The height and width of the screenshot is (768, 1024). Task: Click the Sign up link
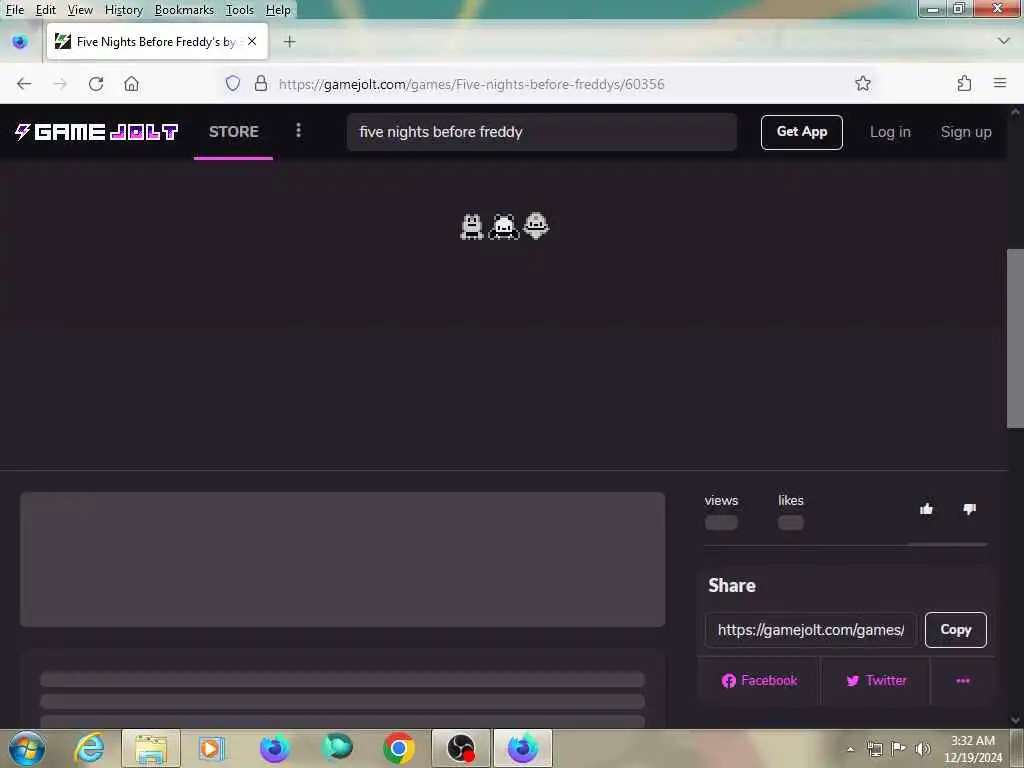pos(966,132)
